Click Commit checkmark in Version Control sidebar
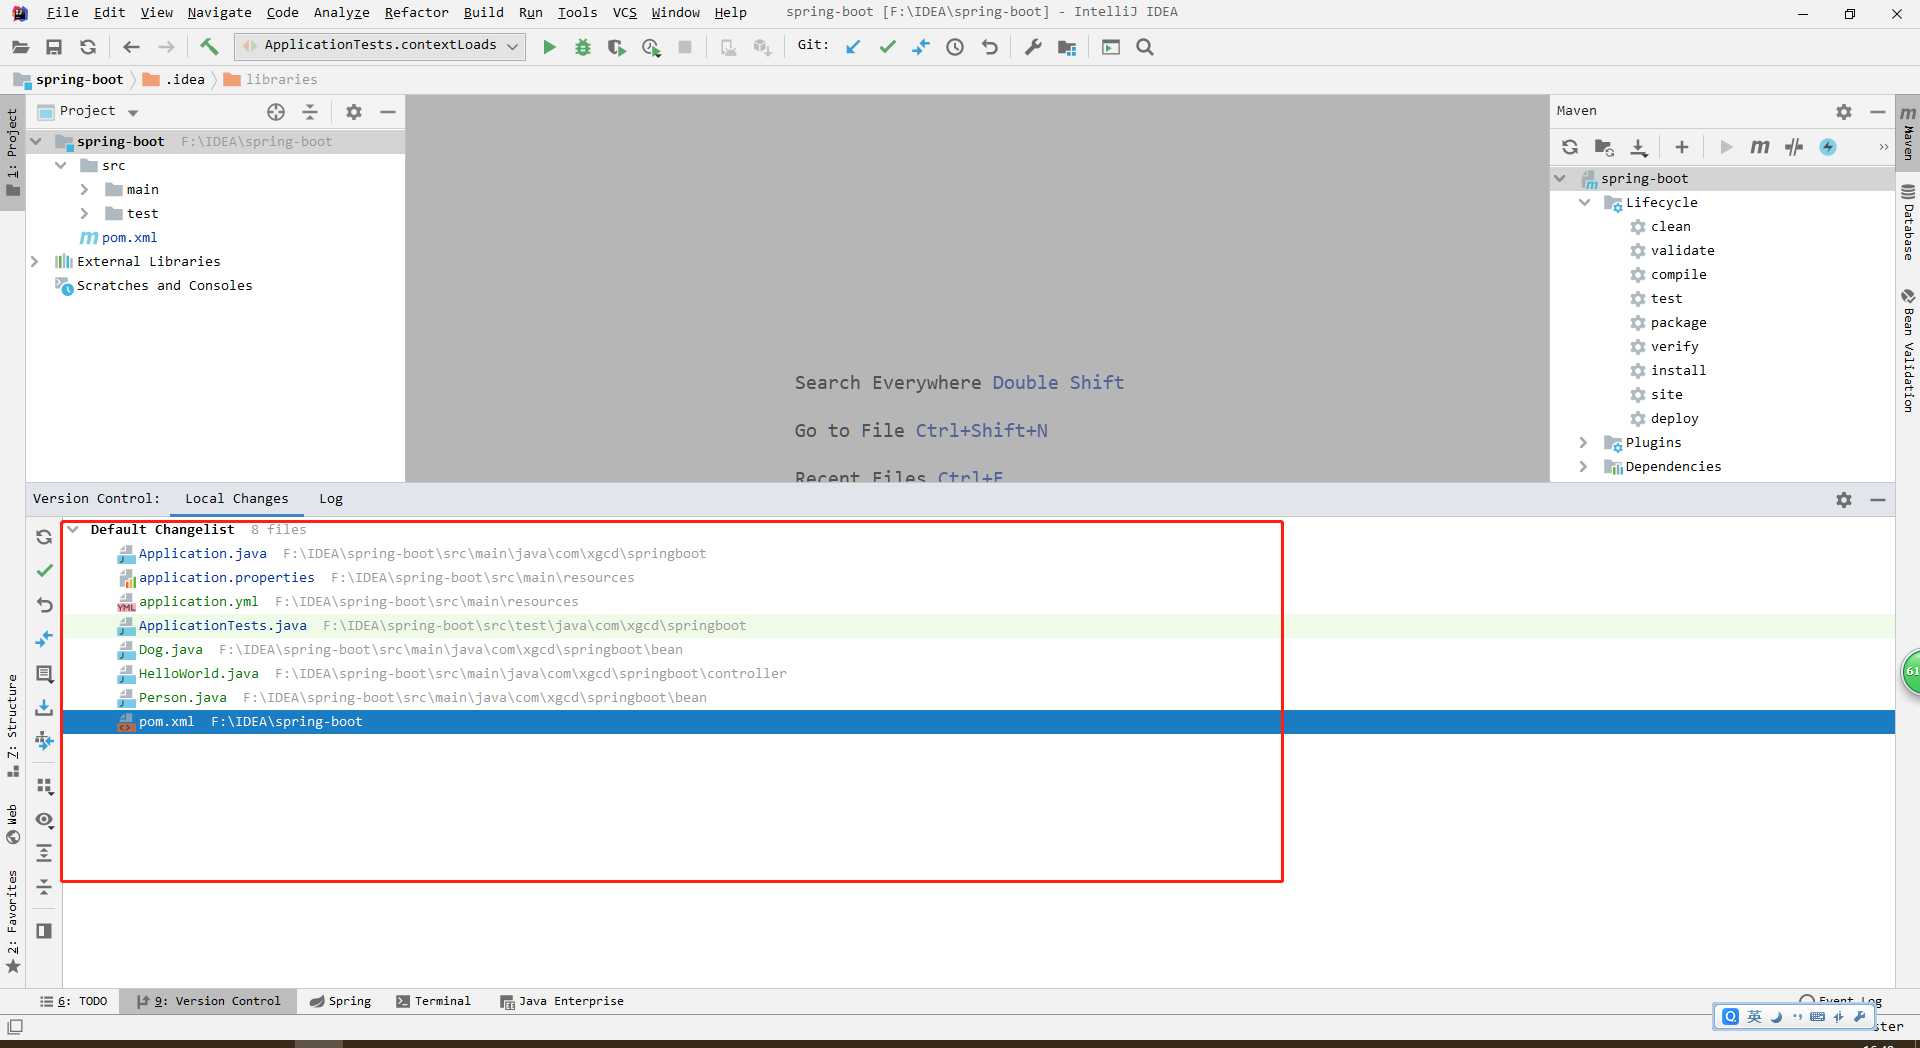The width and height of the screenshot is (1920, 1048). pyautogui.click(x=44, y=570)
